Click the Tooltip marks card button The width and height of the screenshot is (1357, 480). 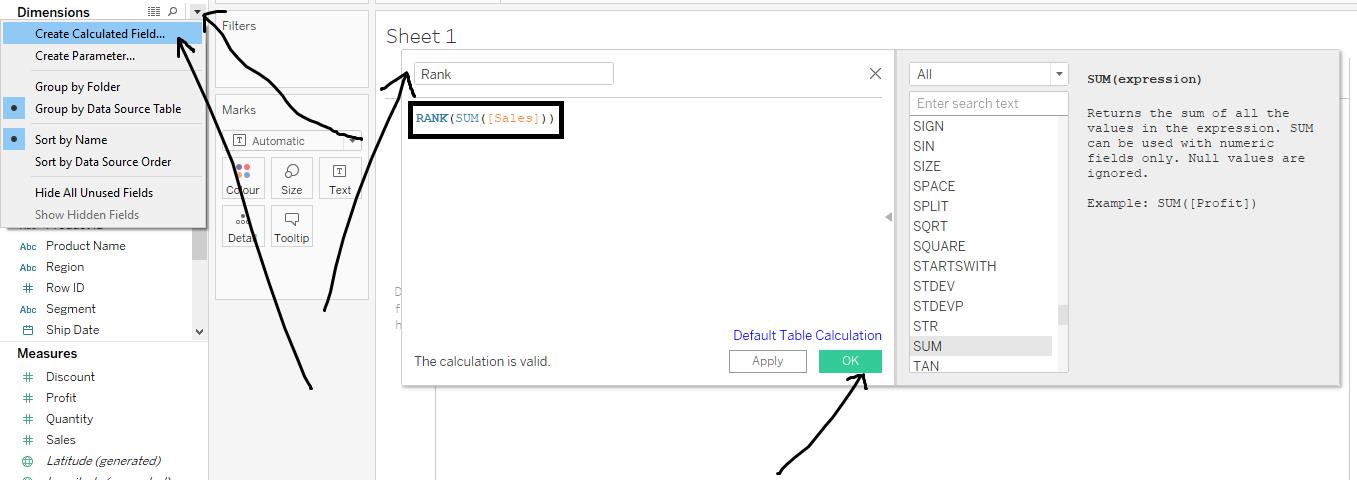(x=291, y=226)
